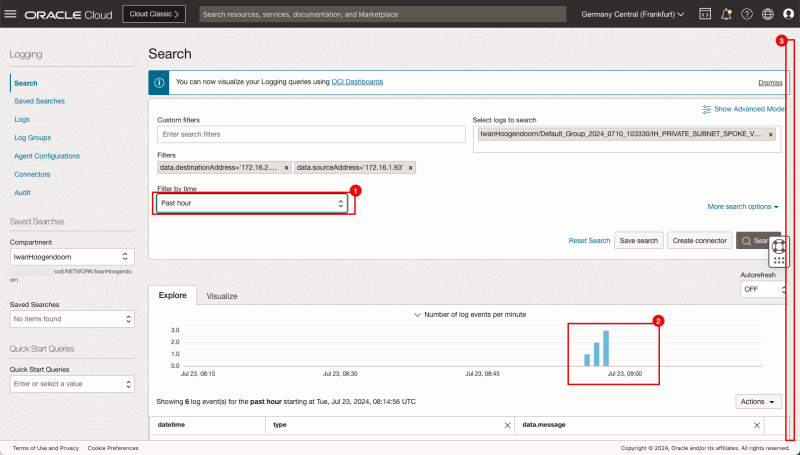Click the Show Advanced Mode link

tap(750, 108)
